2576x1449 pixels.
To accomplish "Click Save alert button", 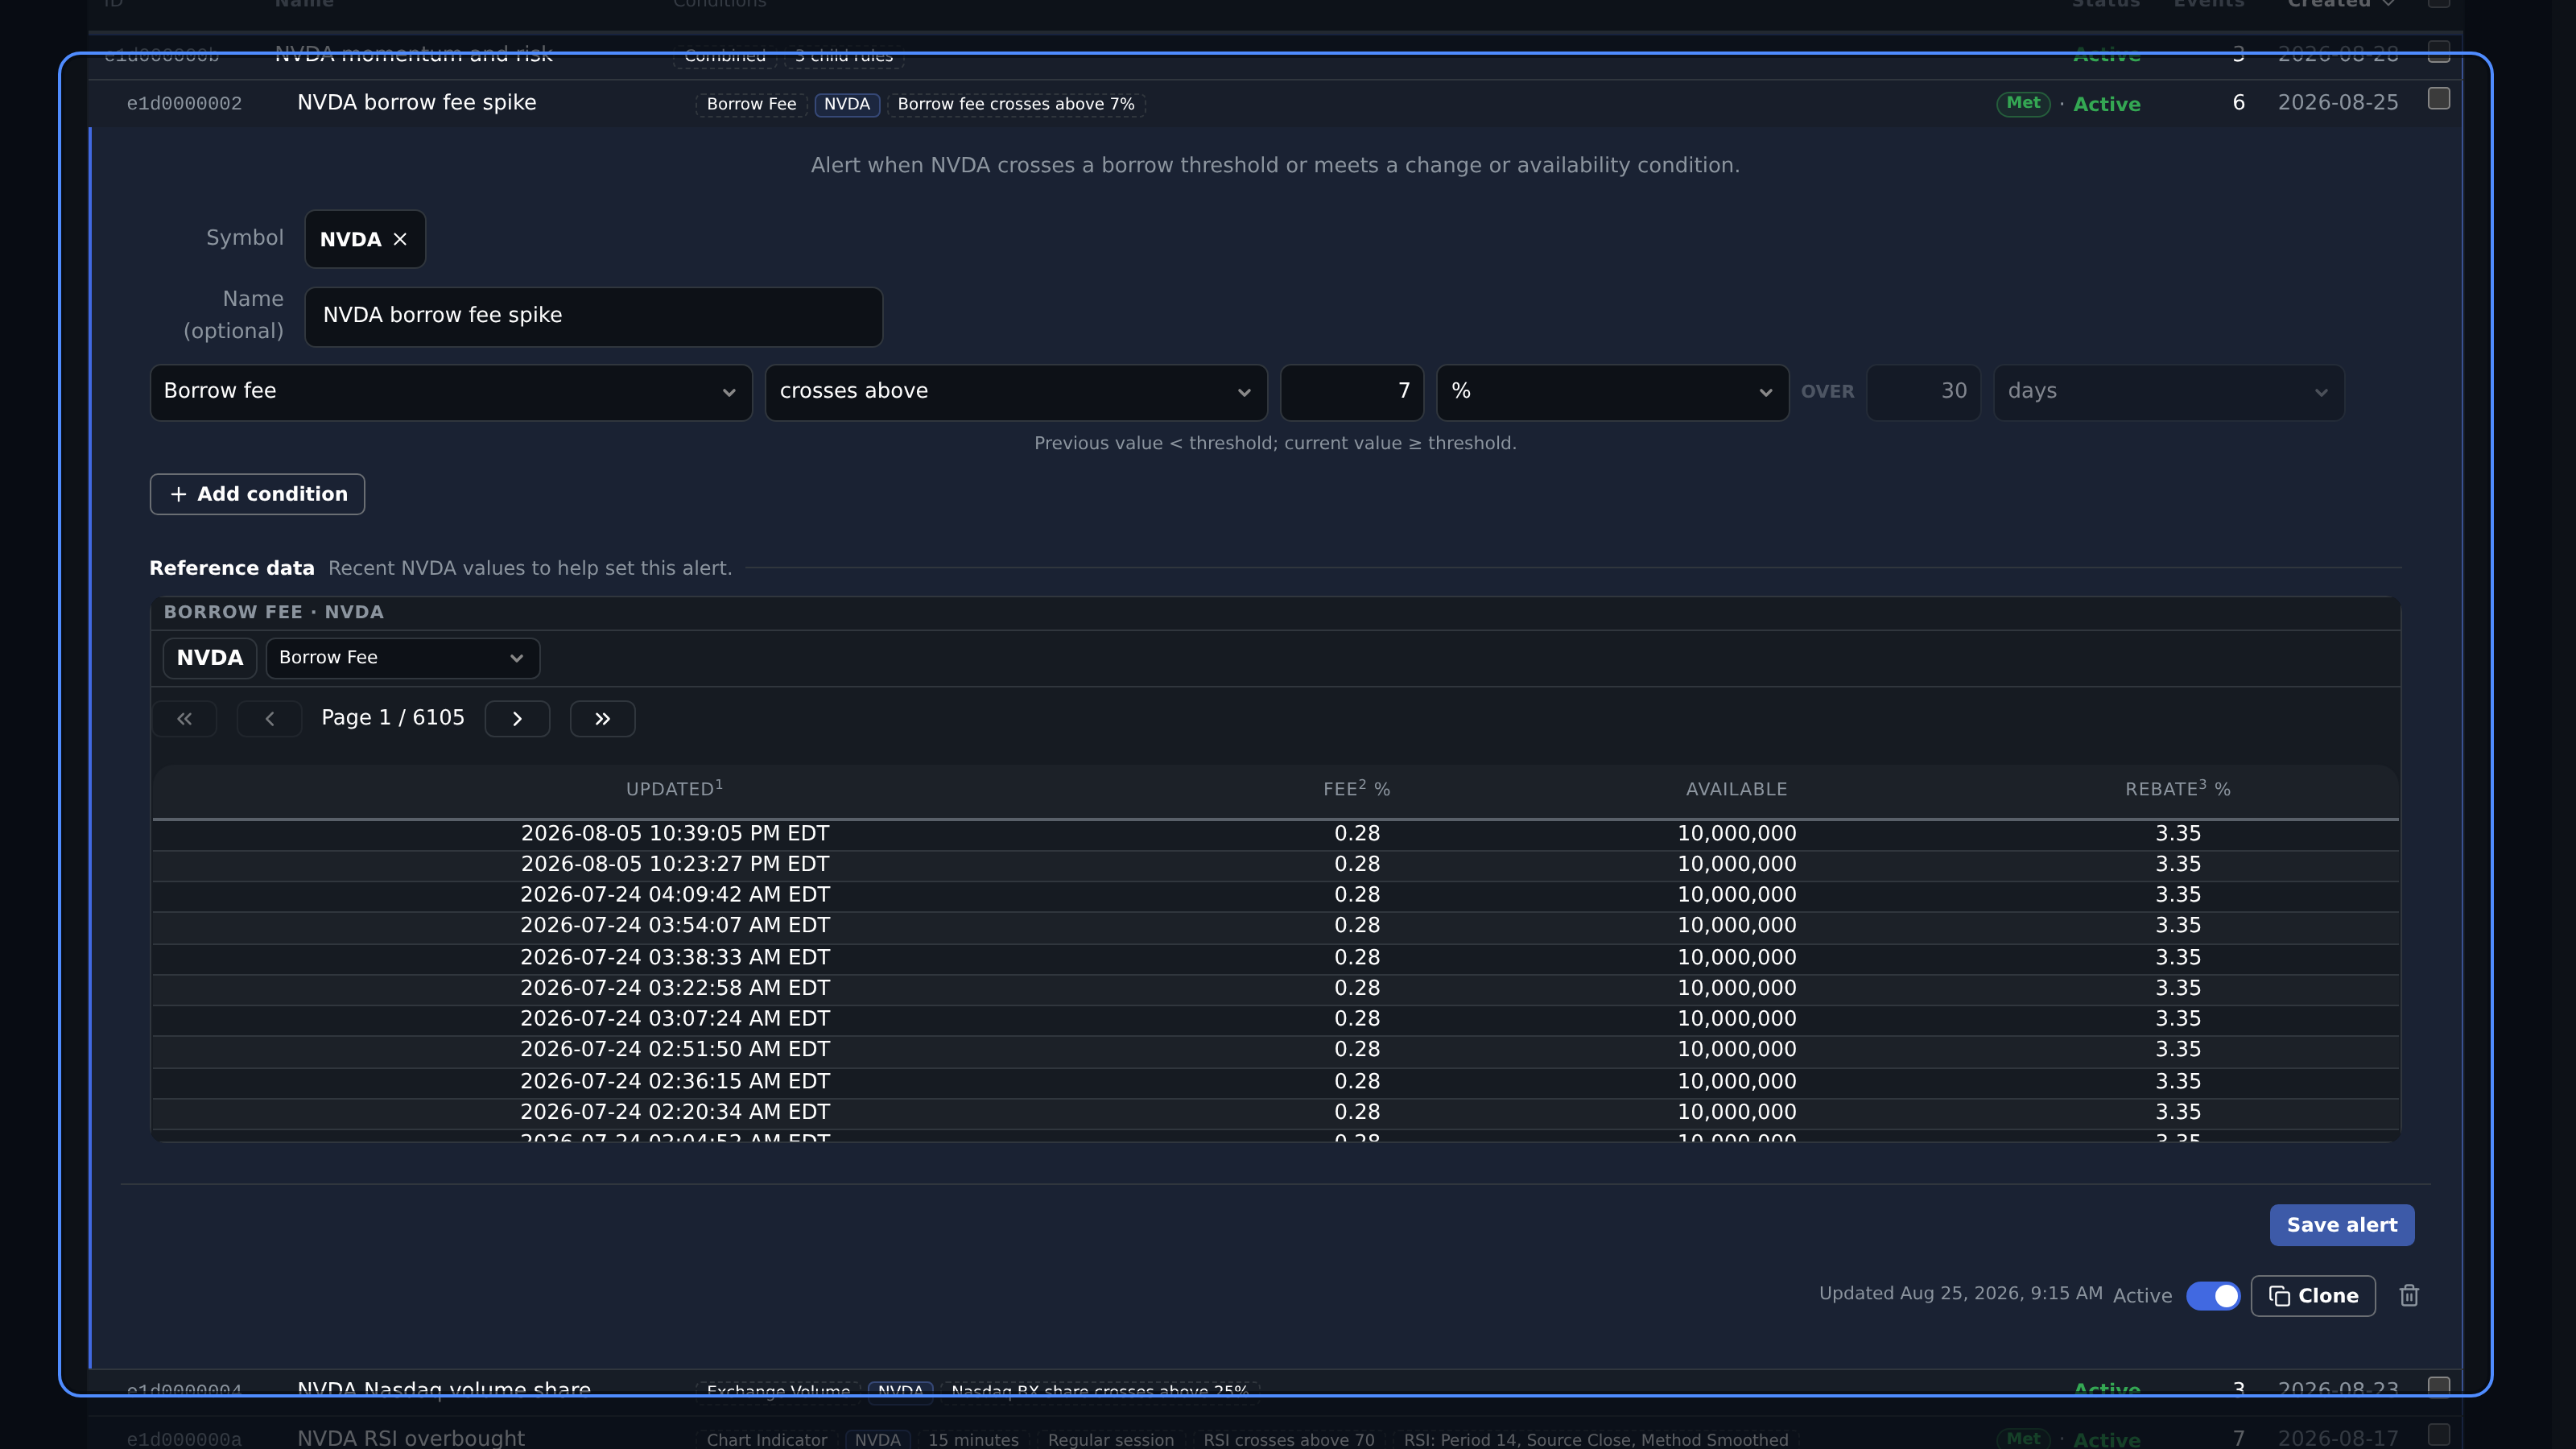I will pos(2341,1224).
